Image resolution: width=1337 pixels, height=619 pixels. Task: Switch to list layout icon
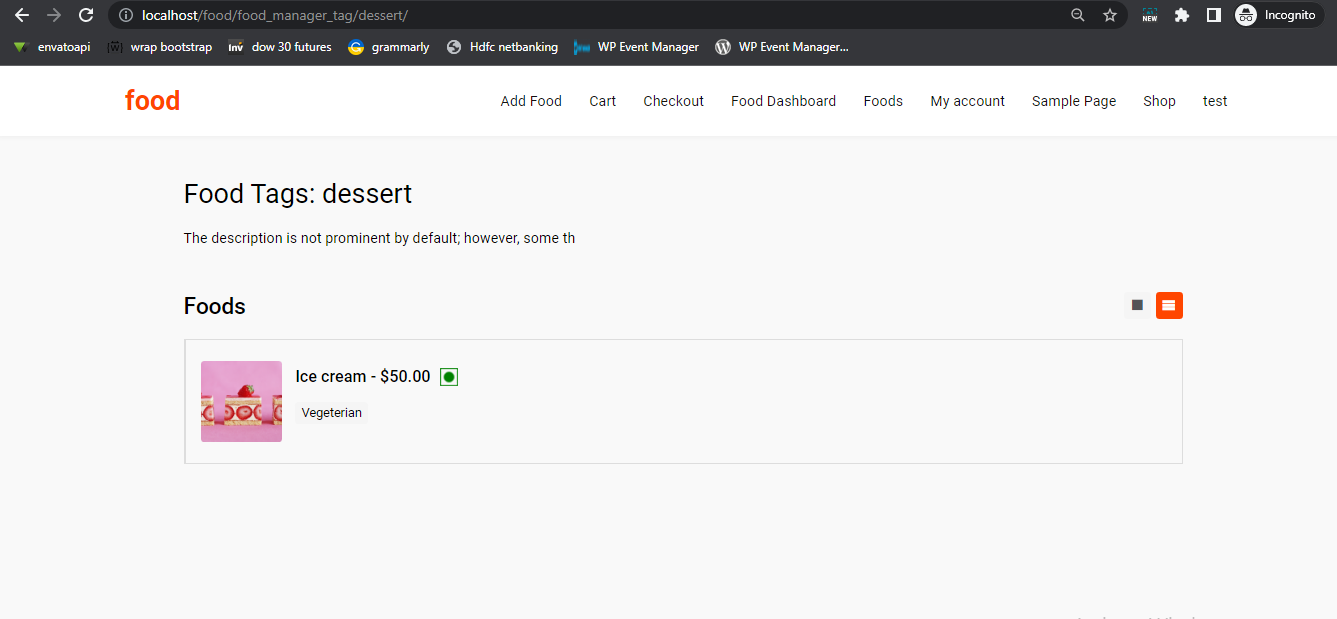(x=1169, y=305)
